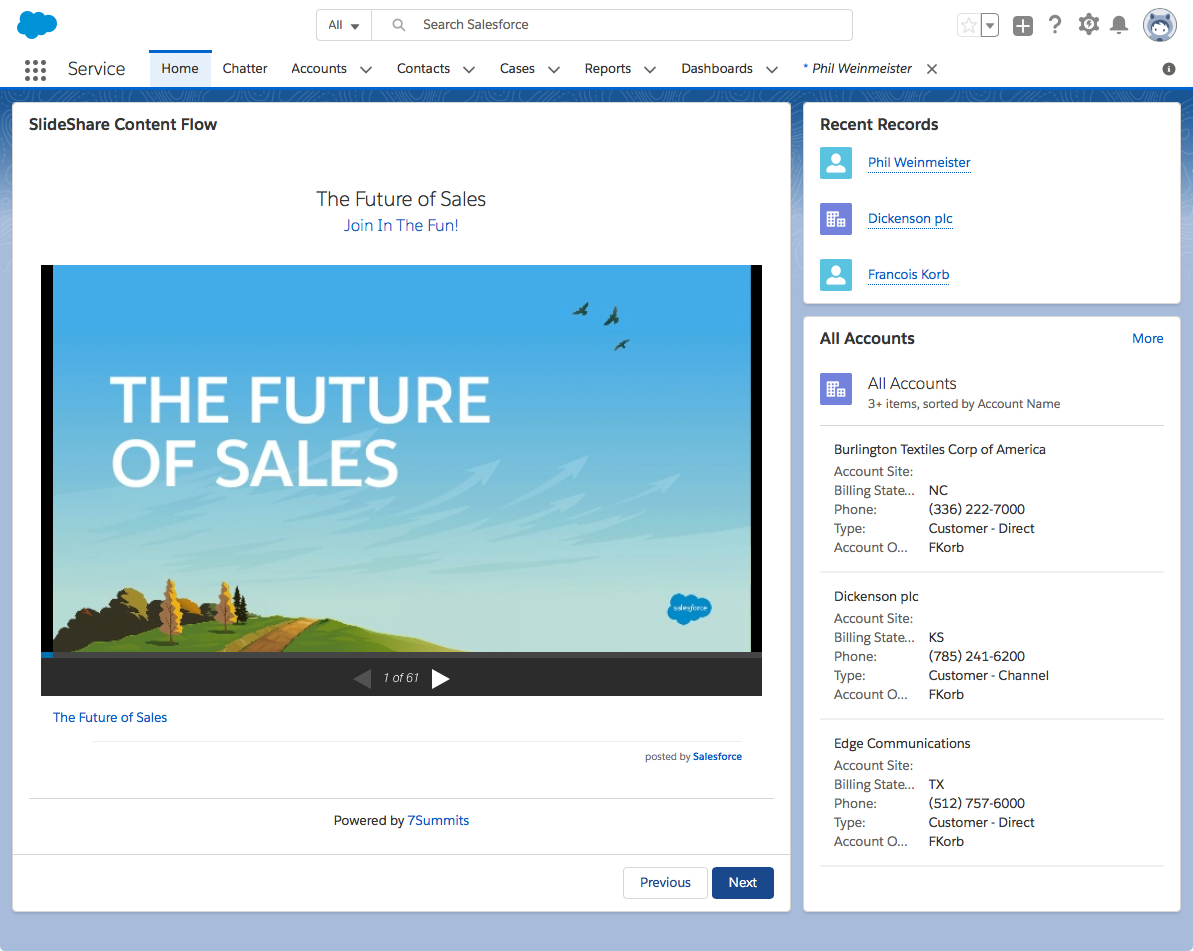This screenshot has height=951, width=1193.
Task: Open the notifications bell
Action: click(x=1118, y=25)
